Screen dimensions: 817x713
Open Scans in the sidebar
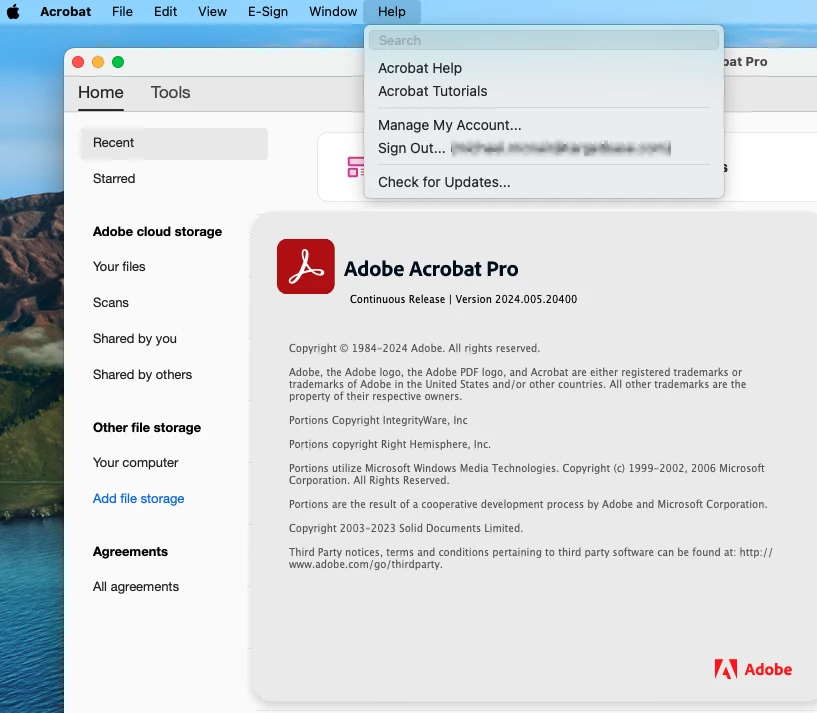pyautogui.click(x=110, y=303)
